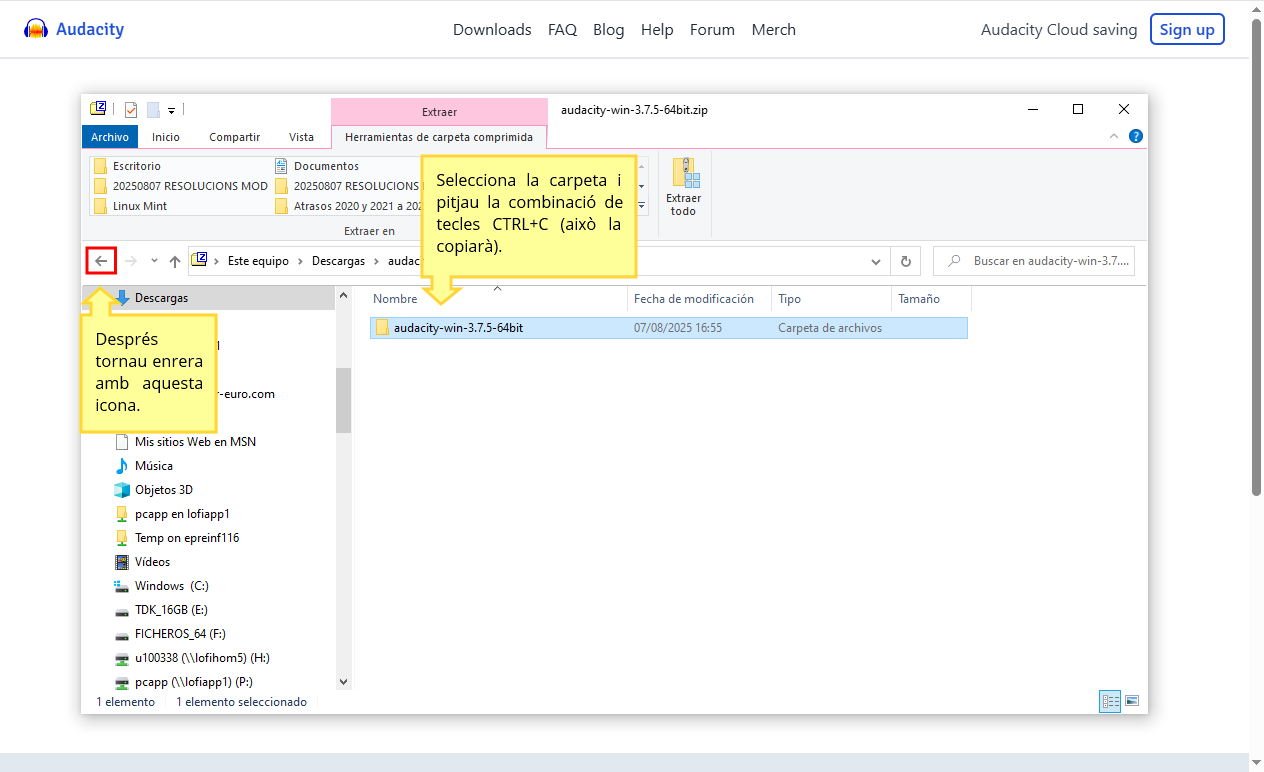
Task: Click the u100338 network drive icon
Action: pos(122,658)
